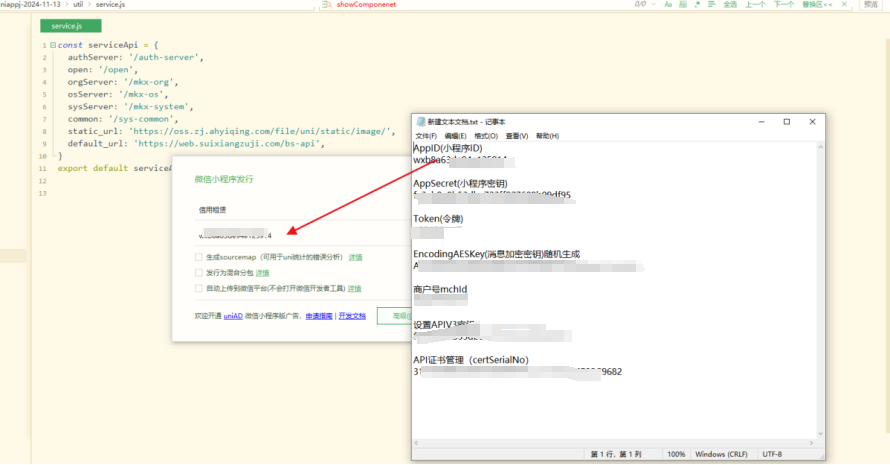Click 第1行, 第1列 in Notepad status bar

click(616, 454)
